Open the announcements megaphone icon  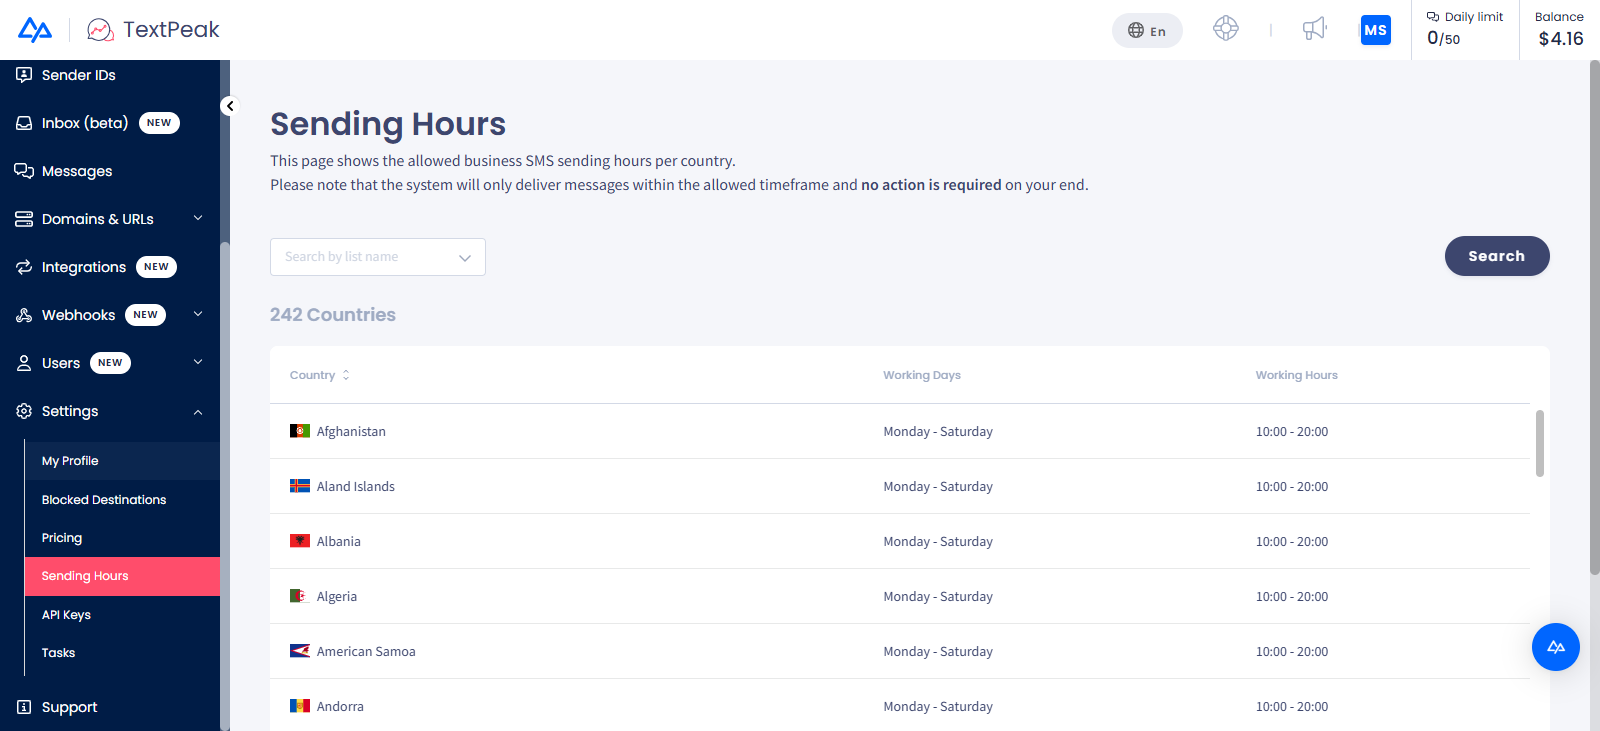tap(1315, 29)
